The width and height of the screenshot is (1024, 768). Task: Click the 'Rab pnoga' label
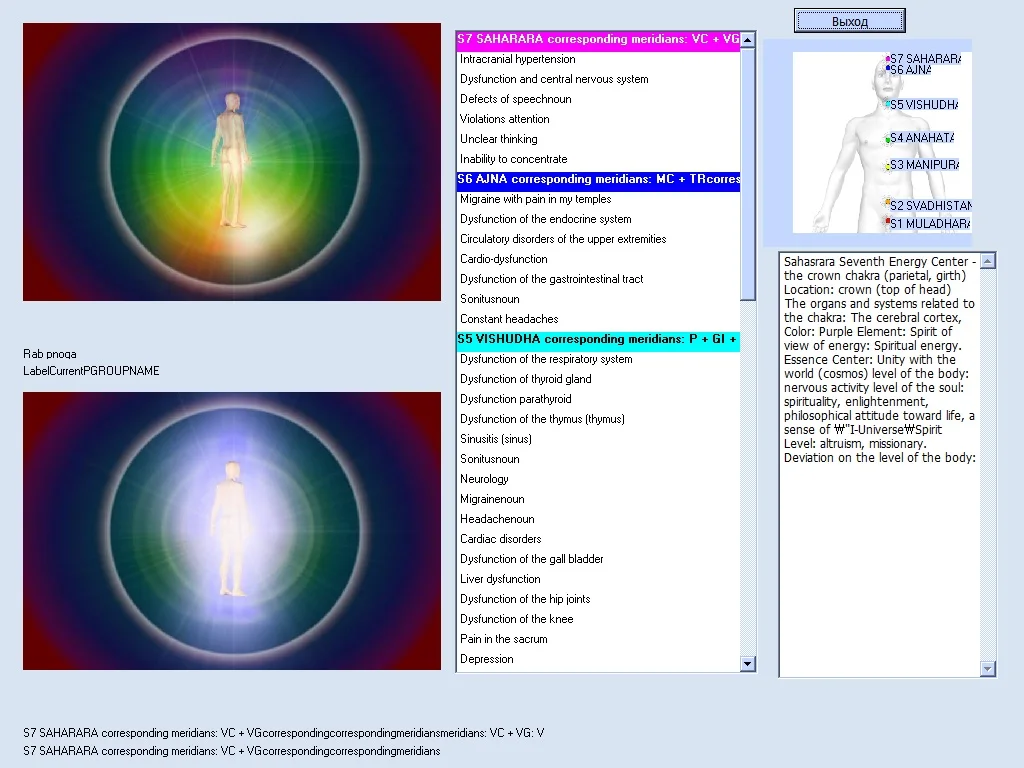coord(50,354)
